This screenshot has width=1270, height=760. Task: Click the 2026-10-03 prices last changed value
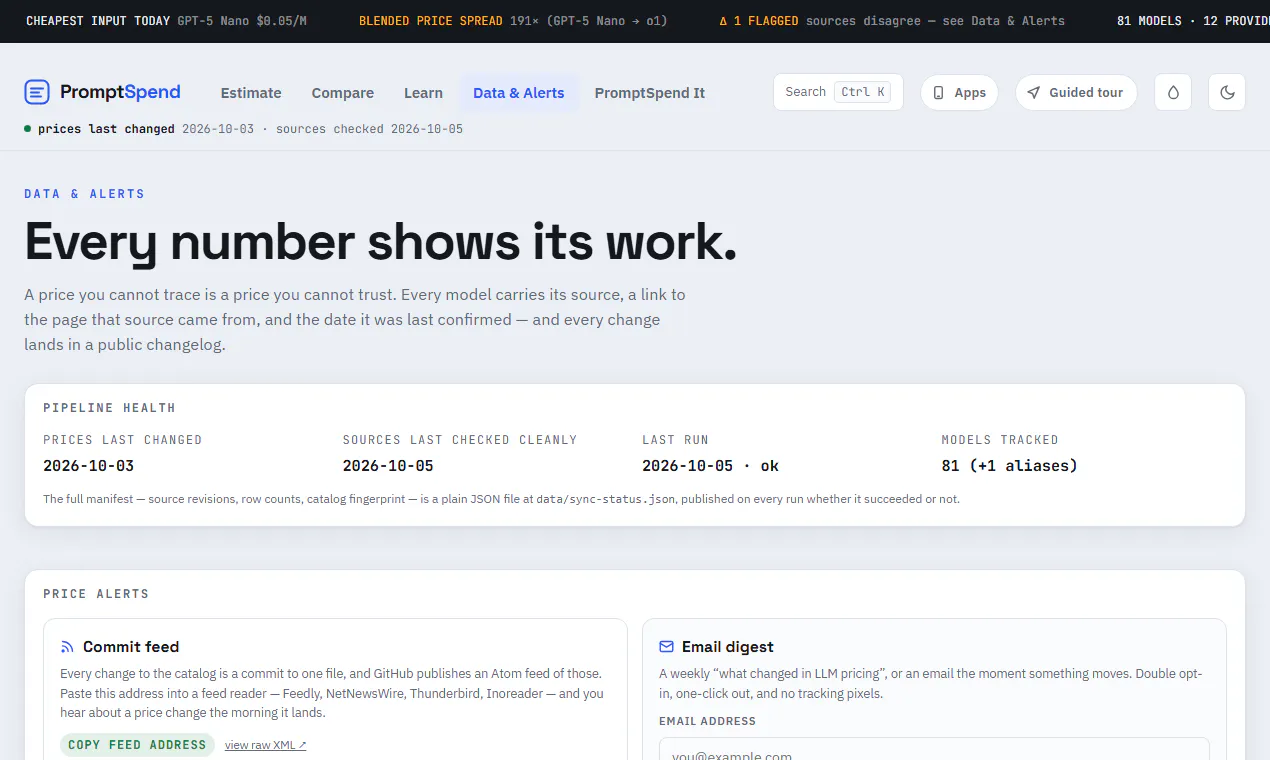[x=88, y=466]
